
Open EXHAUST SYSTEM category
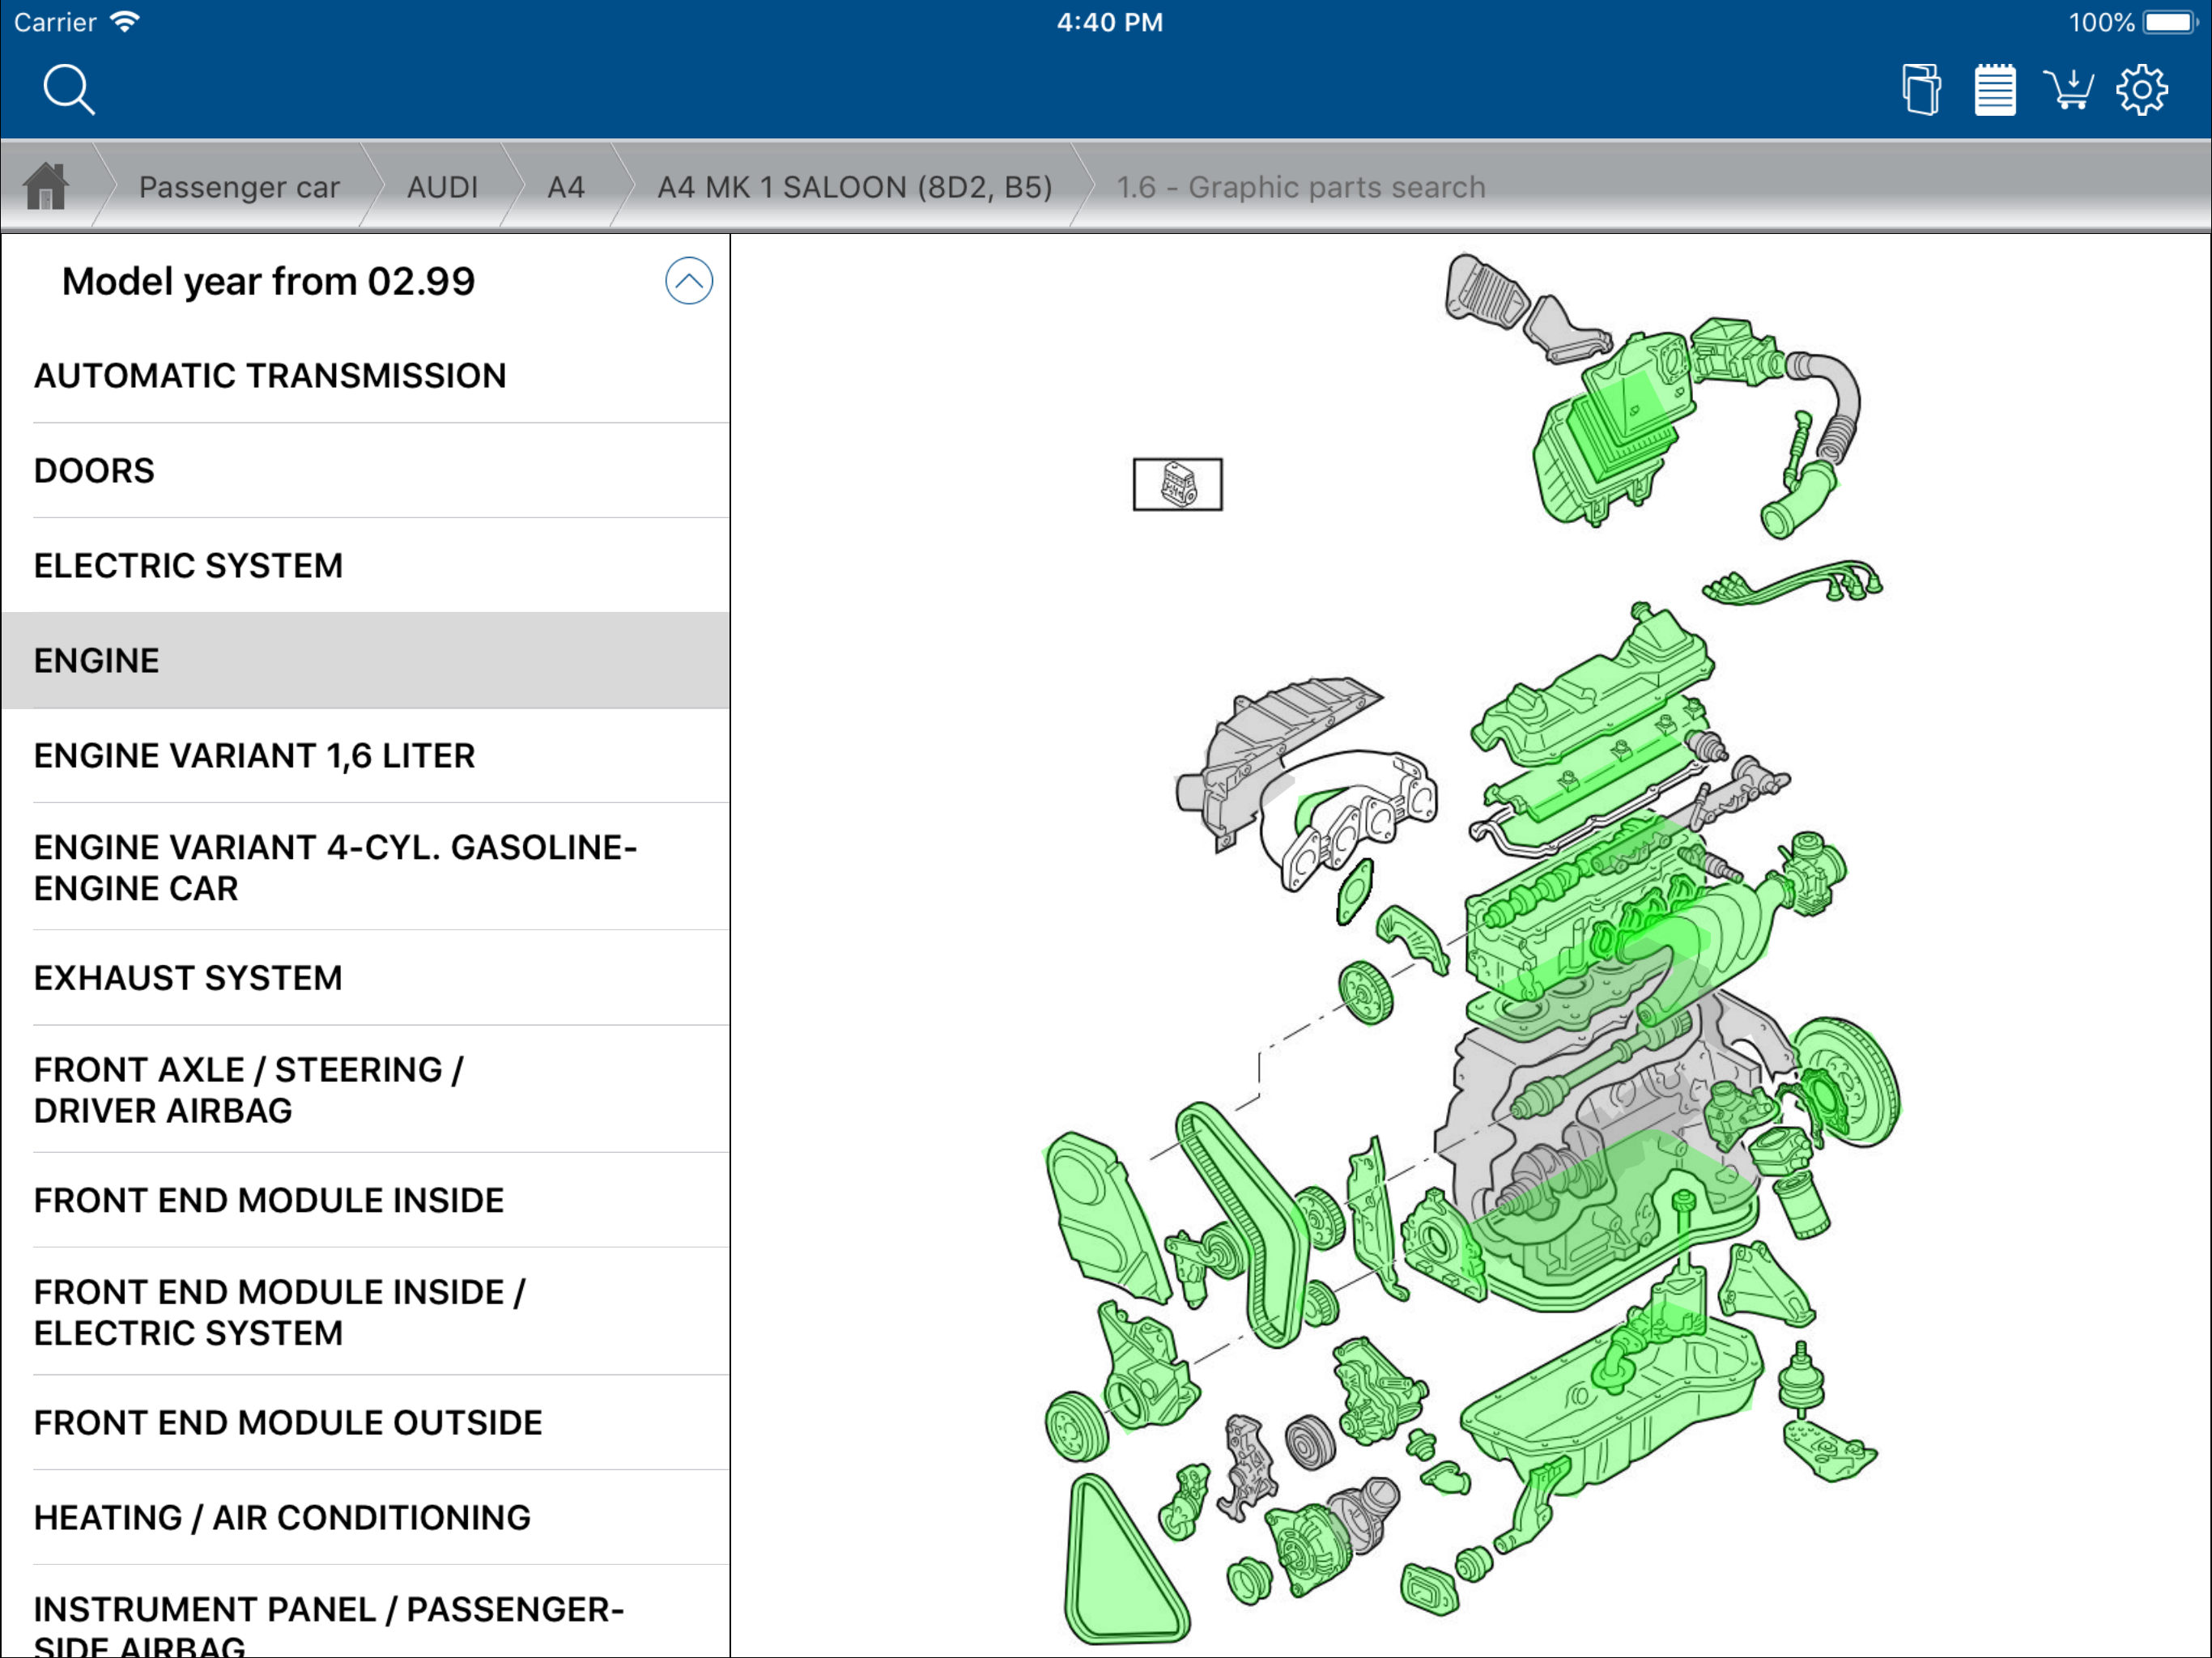pyautogui.click(x=188, y=978)
